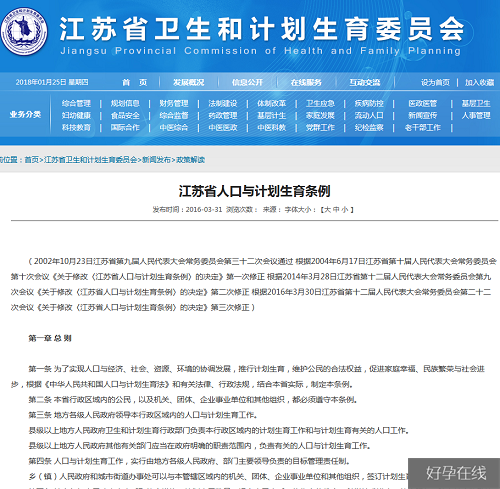Select the 财务管理 category link
This screenshot has width=500, height=489.
coord(174,104)
